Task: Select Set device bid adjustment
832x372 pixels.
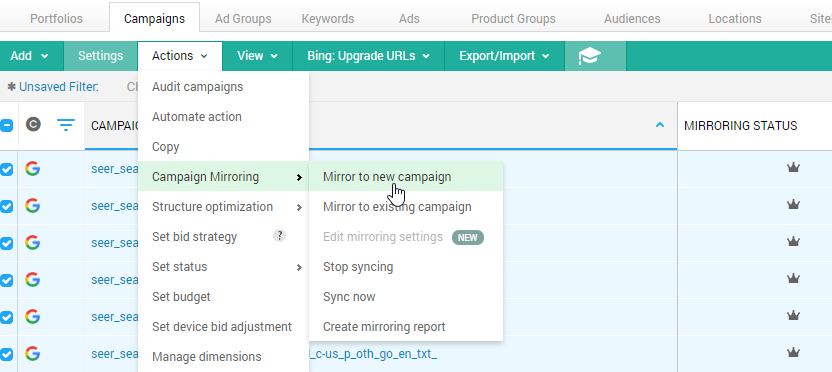Action: pos(223,326)
